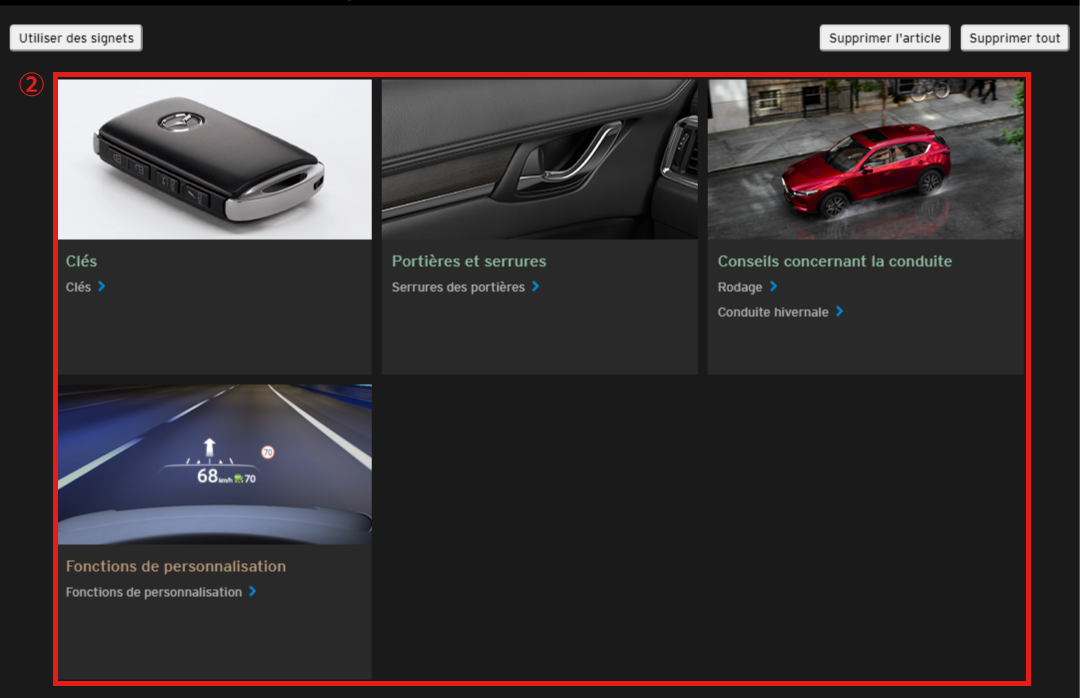Click the green Portières et serrures heading
The width and height of the screenshot is (1080, 698).
tap(469, 261)
